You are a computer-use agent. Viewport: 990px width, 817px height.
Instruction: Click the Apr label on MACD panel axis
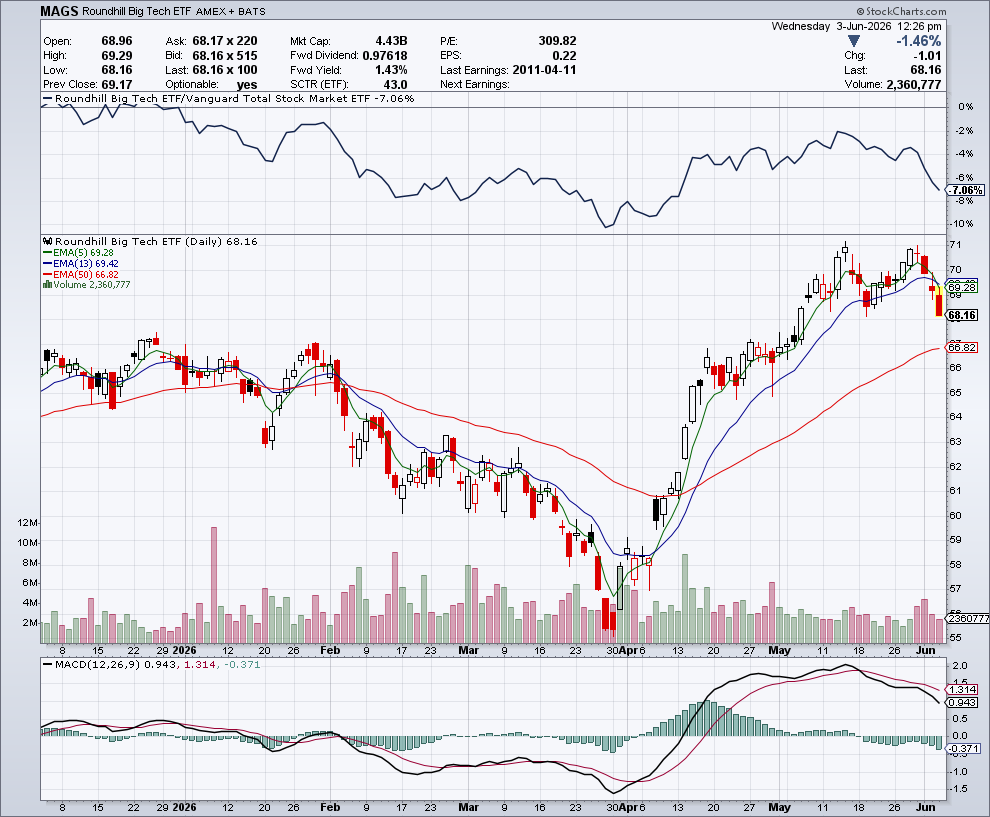628,807
